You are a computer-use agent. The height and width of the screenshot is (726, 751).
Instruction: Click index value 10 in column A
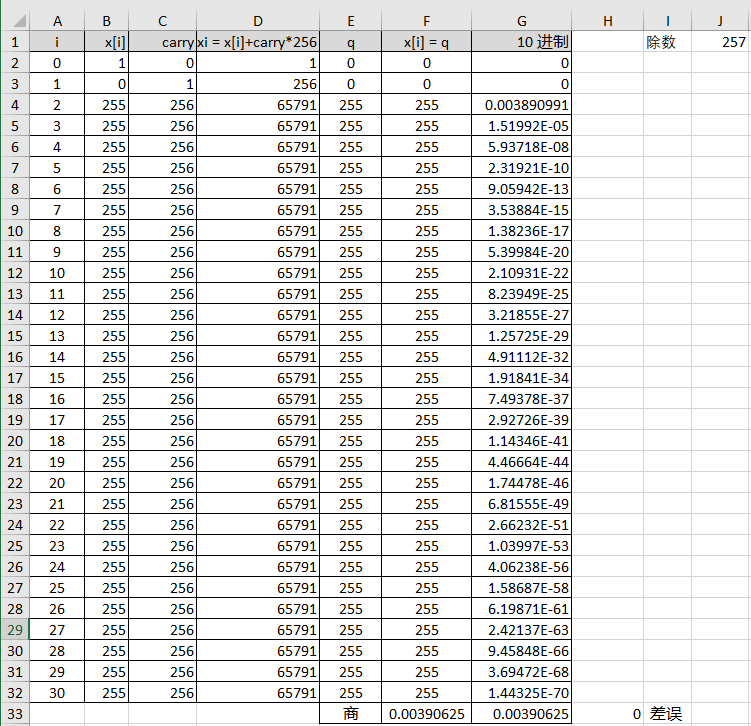[x=57, y=273]
